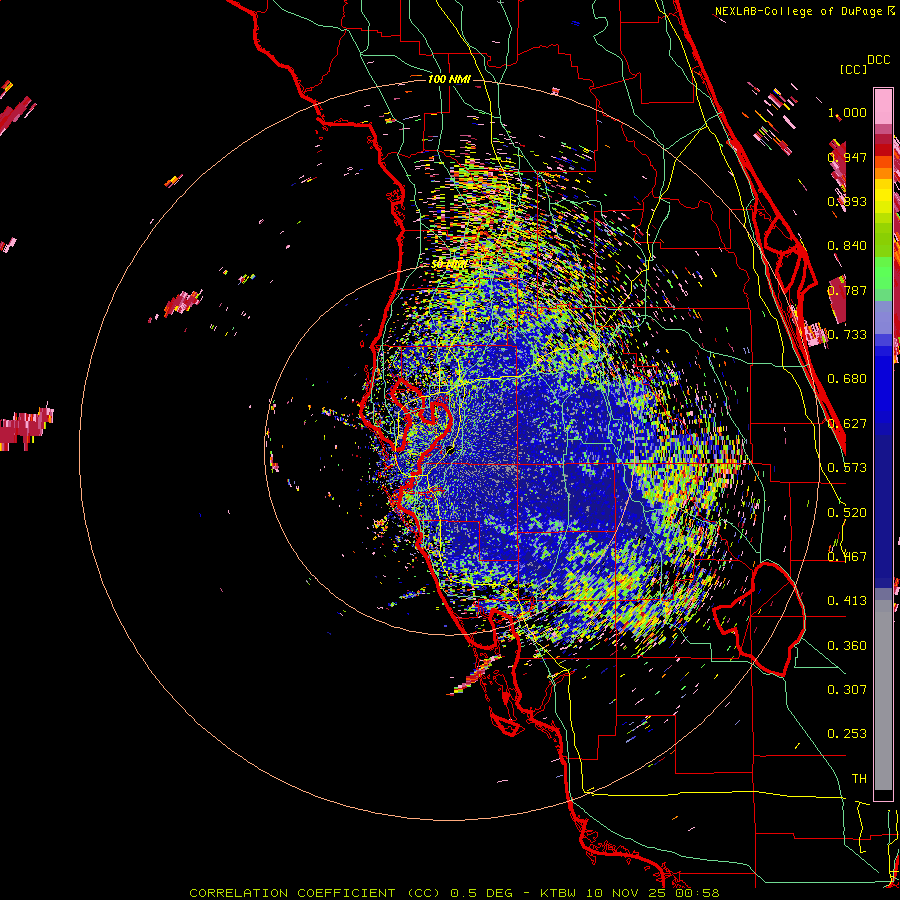
Task: Pick the bright green segment of the color bar
Action: [883, 272]
